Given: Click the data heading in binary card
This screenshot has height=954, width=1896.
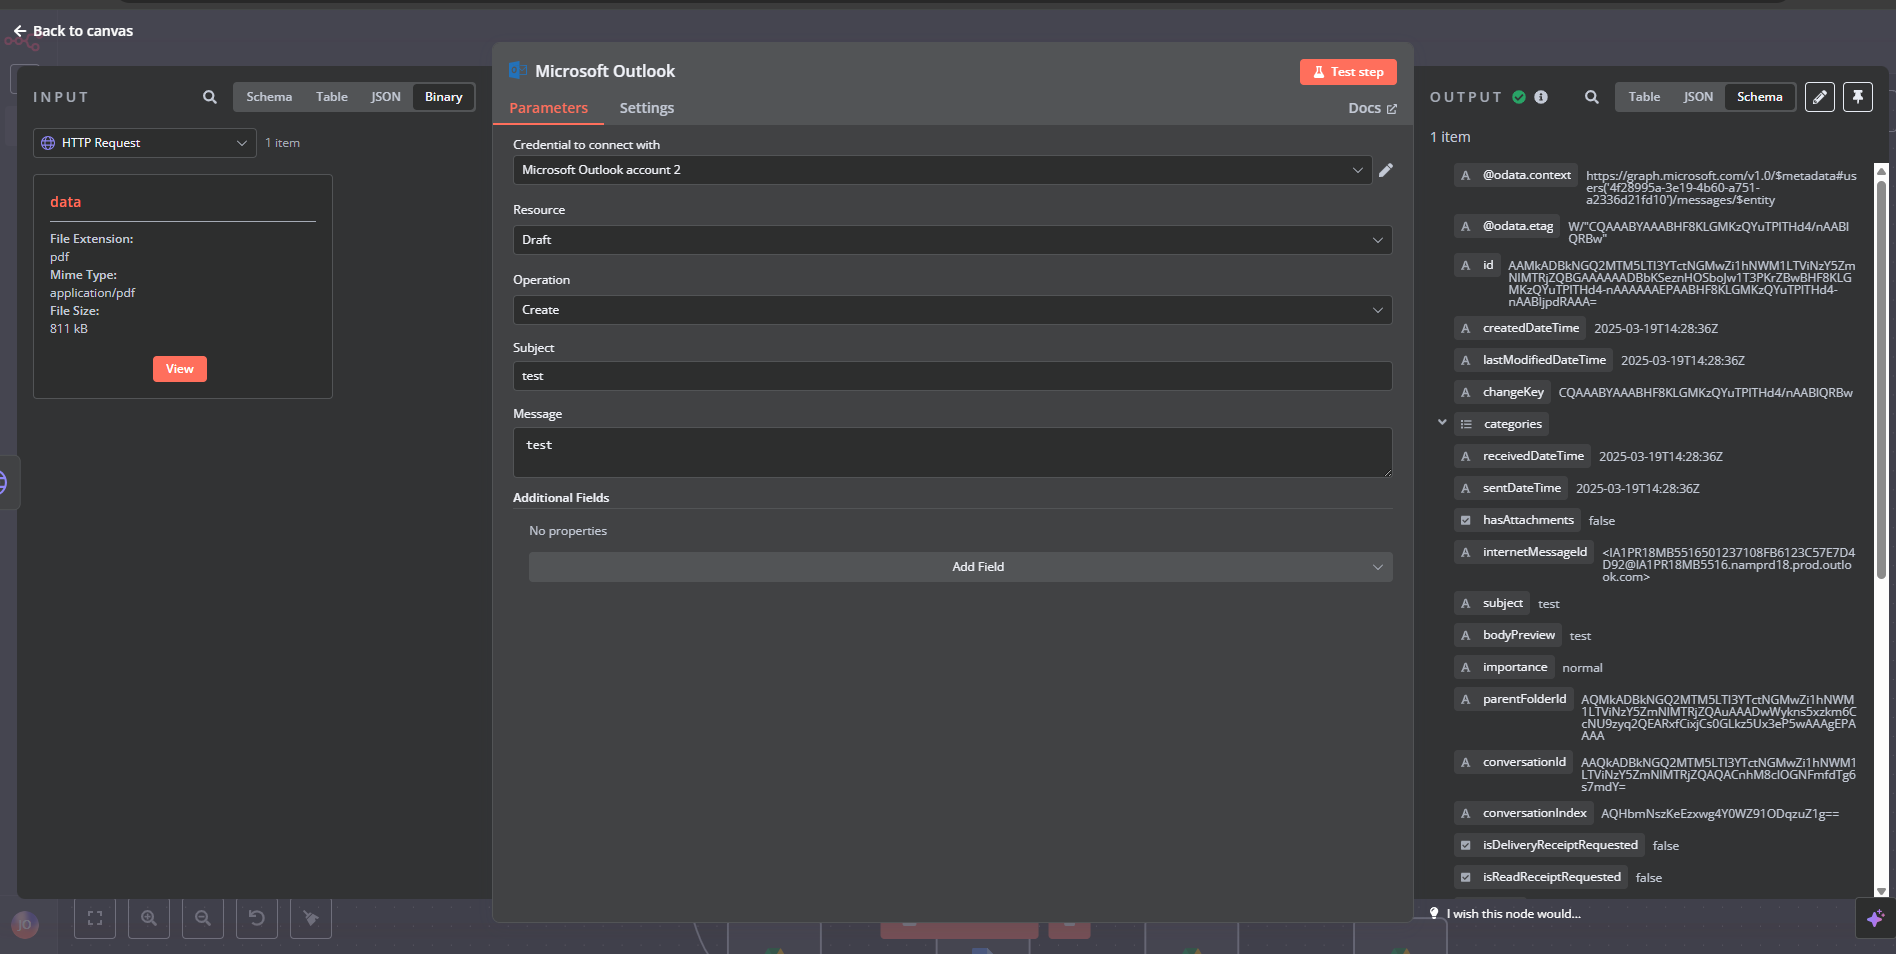Looking at the screenshot, I should coord(66,202).
